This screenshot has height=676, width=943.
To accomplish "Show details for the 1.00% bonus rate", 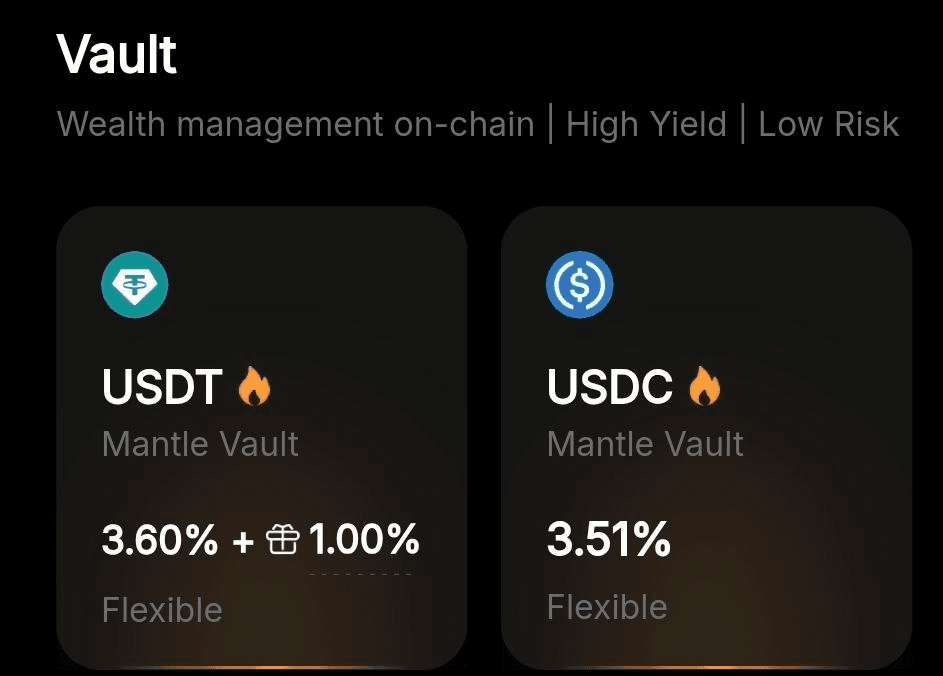I will (364, 541).
